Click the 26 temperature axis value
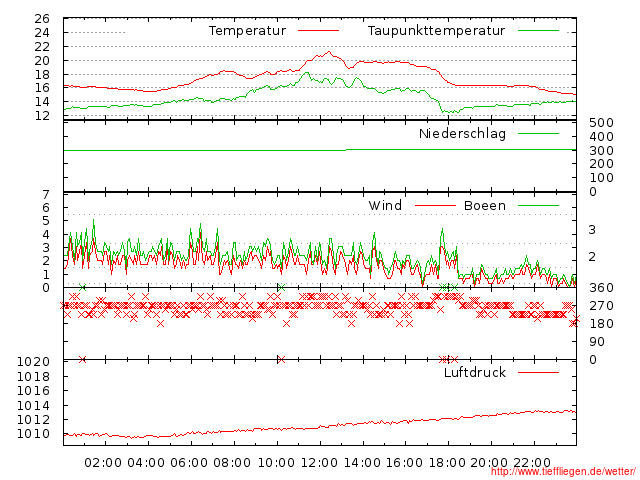640x480 pixels. 42,19
